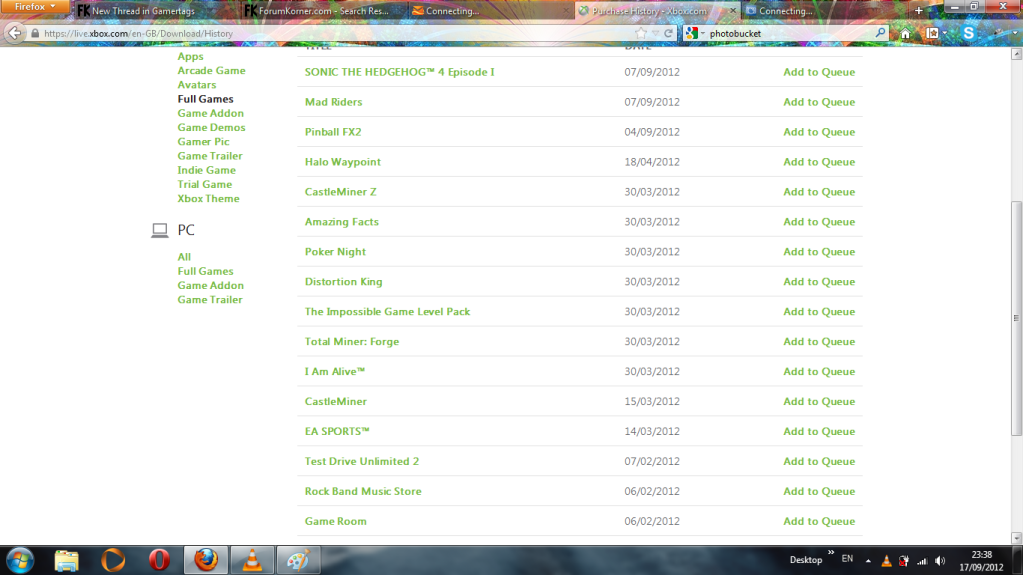The width and height of the screenshot is (1023, 575).
Task: Close the Purchase History tab
Action: click(x=733, y=11)
